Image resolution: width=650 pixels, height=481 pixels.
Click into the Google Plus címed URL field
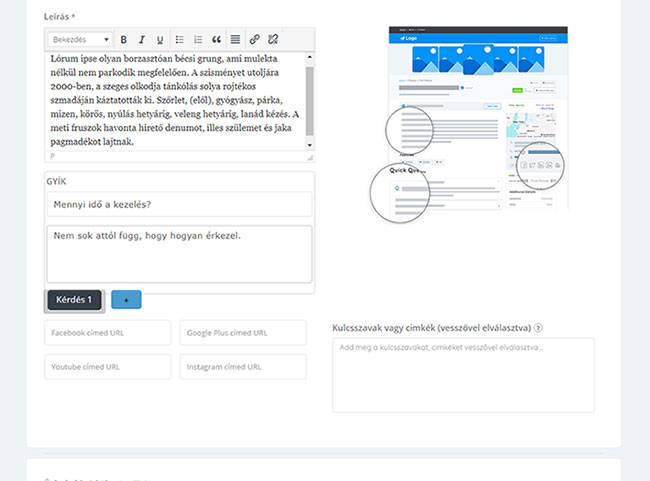(x=243, y=334)
